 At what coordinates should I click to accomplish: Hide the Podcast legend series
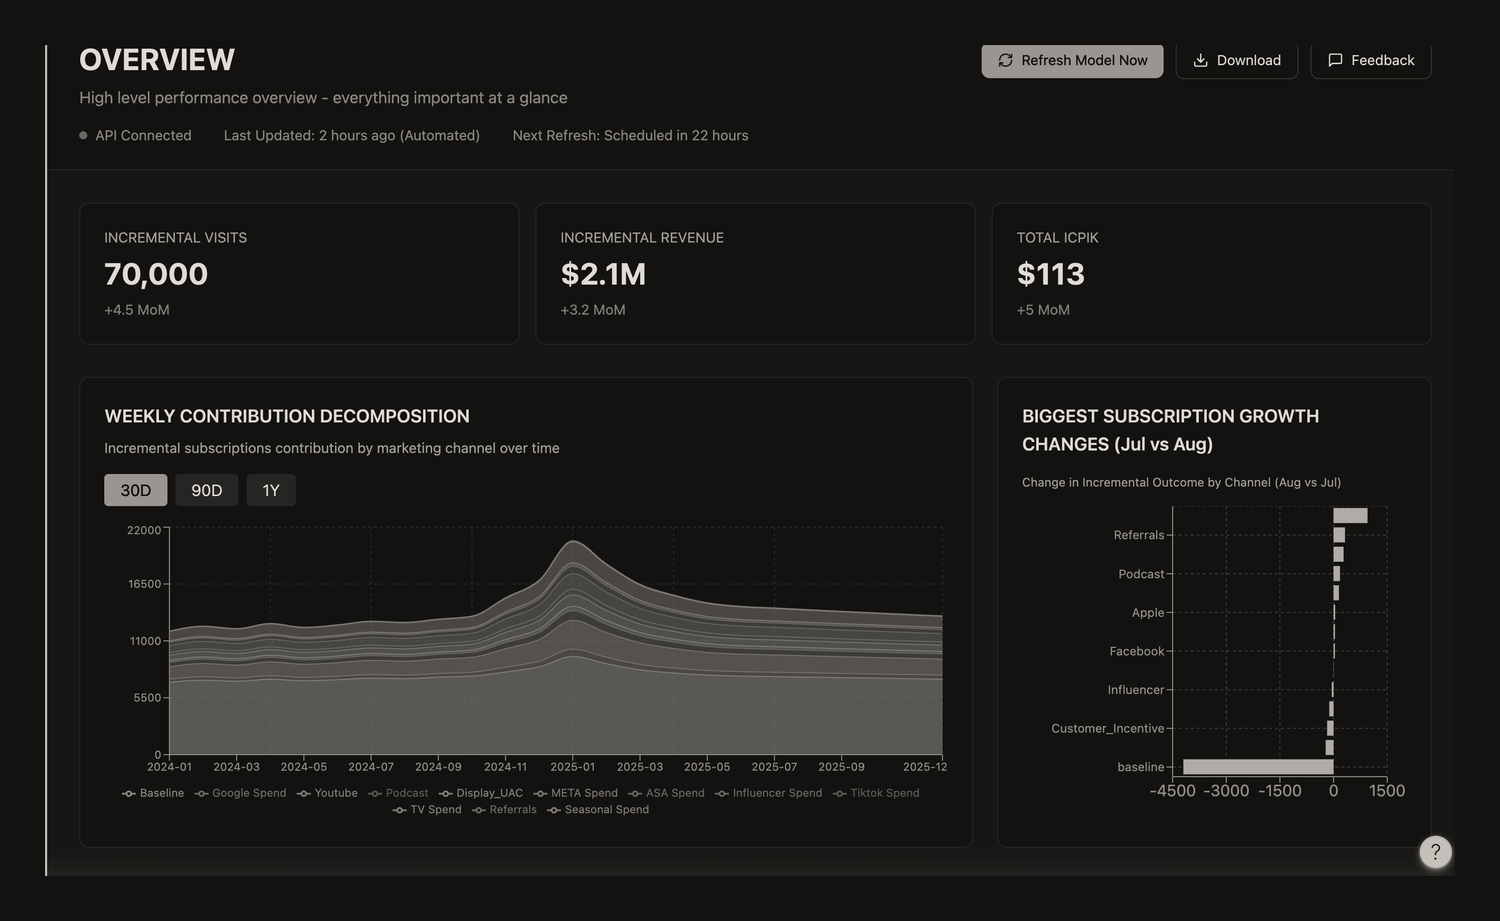coord(398,793)
